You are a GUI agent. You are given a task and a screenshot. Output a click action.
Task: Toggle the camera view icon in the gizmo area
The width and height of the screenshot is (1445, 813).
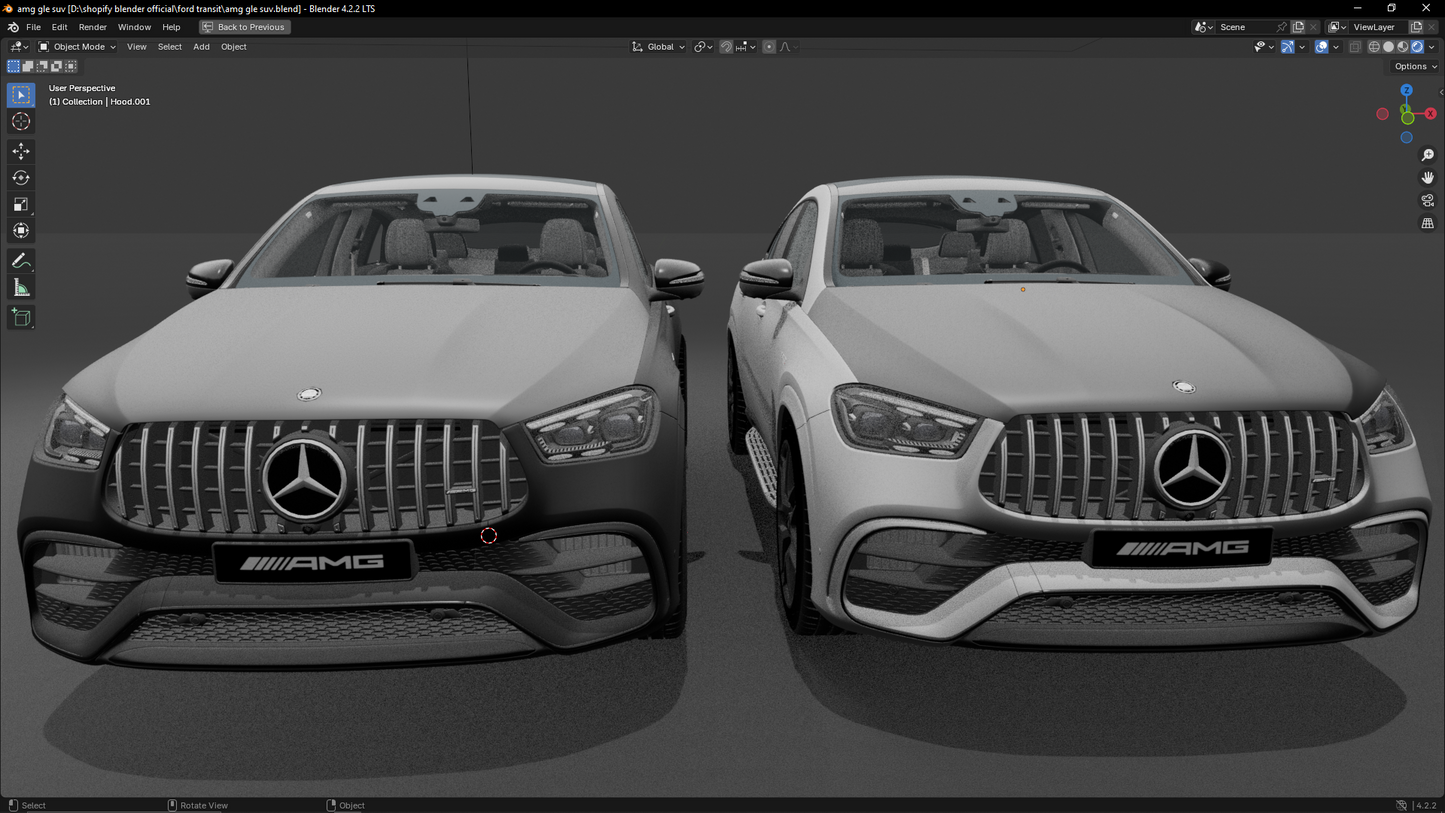(1426, 200)
